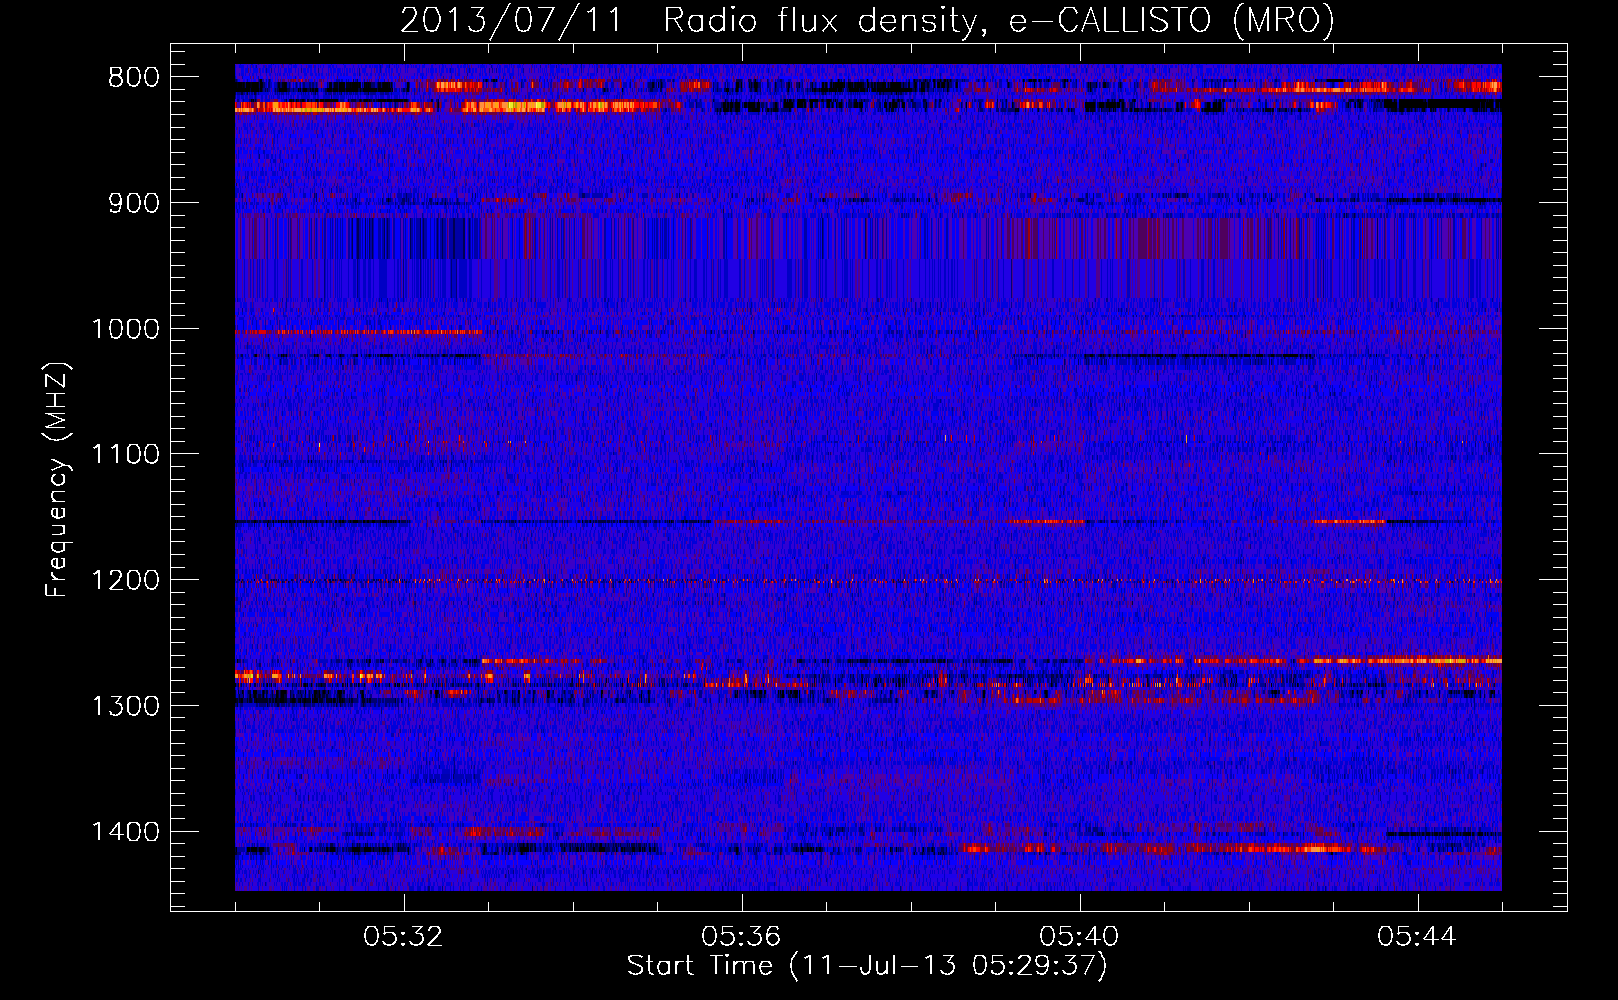Image resolution: width=1618 pixels, height=1000 pixels.
Task: Click the 05:32 time tick label
Action: pyautogui.click(x=404, y=937)
